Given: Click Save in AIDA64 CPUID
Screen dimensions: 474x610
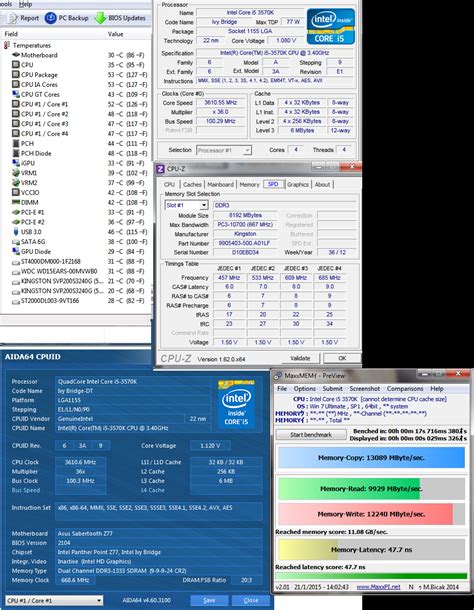Looking at the screenshot, I should tap(209, 600).
